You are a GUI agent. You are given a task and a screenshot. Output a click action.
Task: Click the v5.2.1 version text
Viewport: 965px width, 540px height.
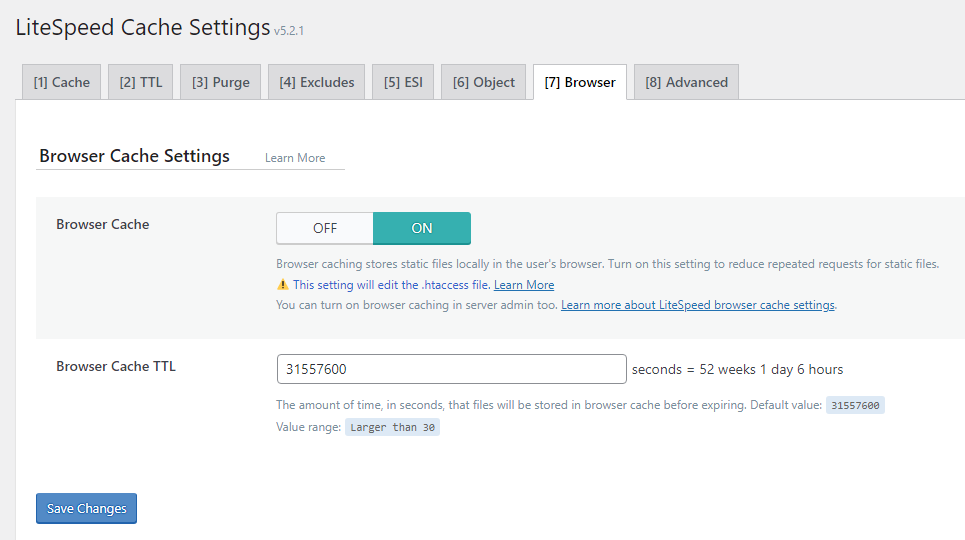coord(289,31)
